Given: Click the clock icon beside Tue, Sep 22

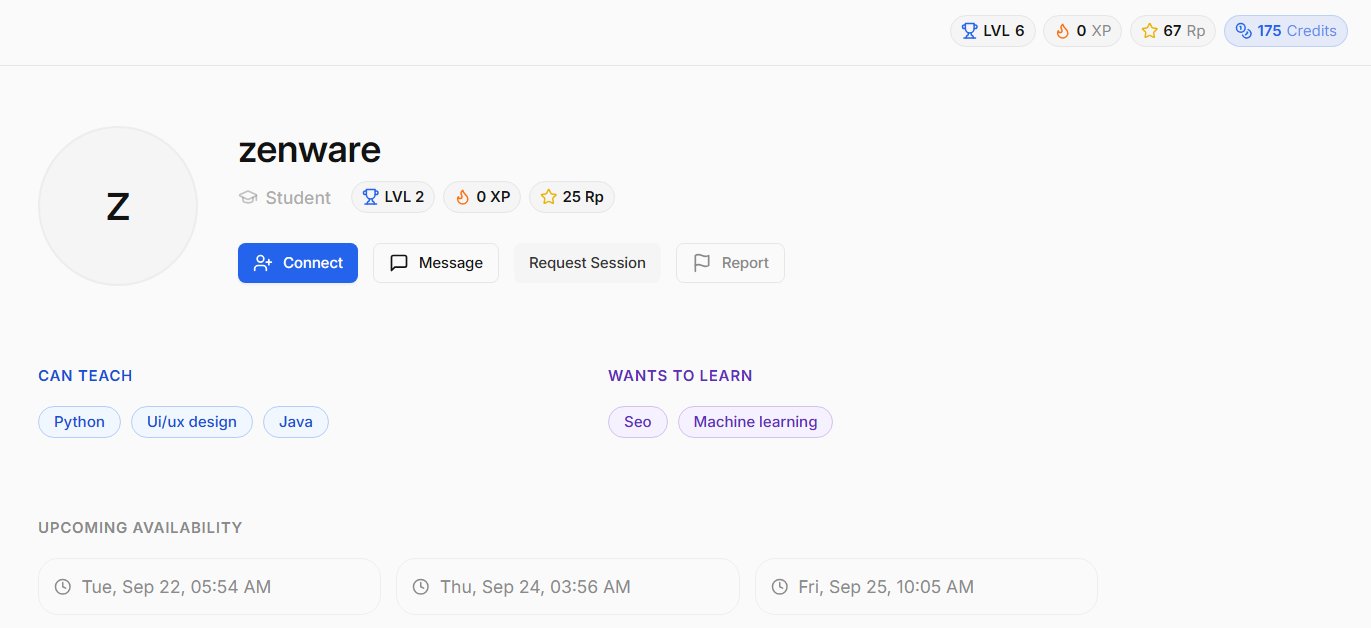Looking at the screenshot, I should [62, 587].
